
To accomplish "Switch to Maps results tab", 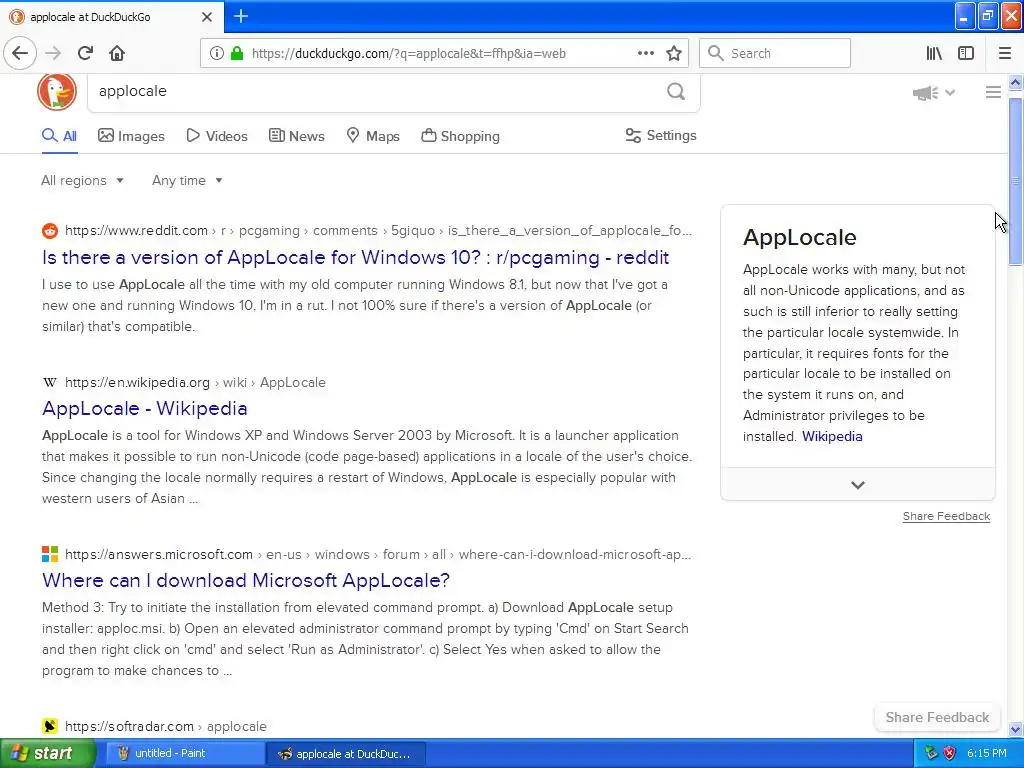I will [373, 136].
